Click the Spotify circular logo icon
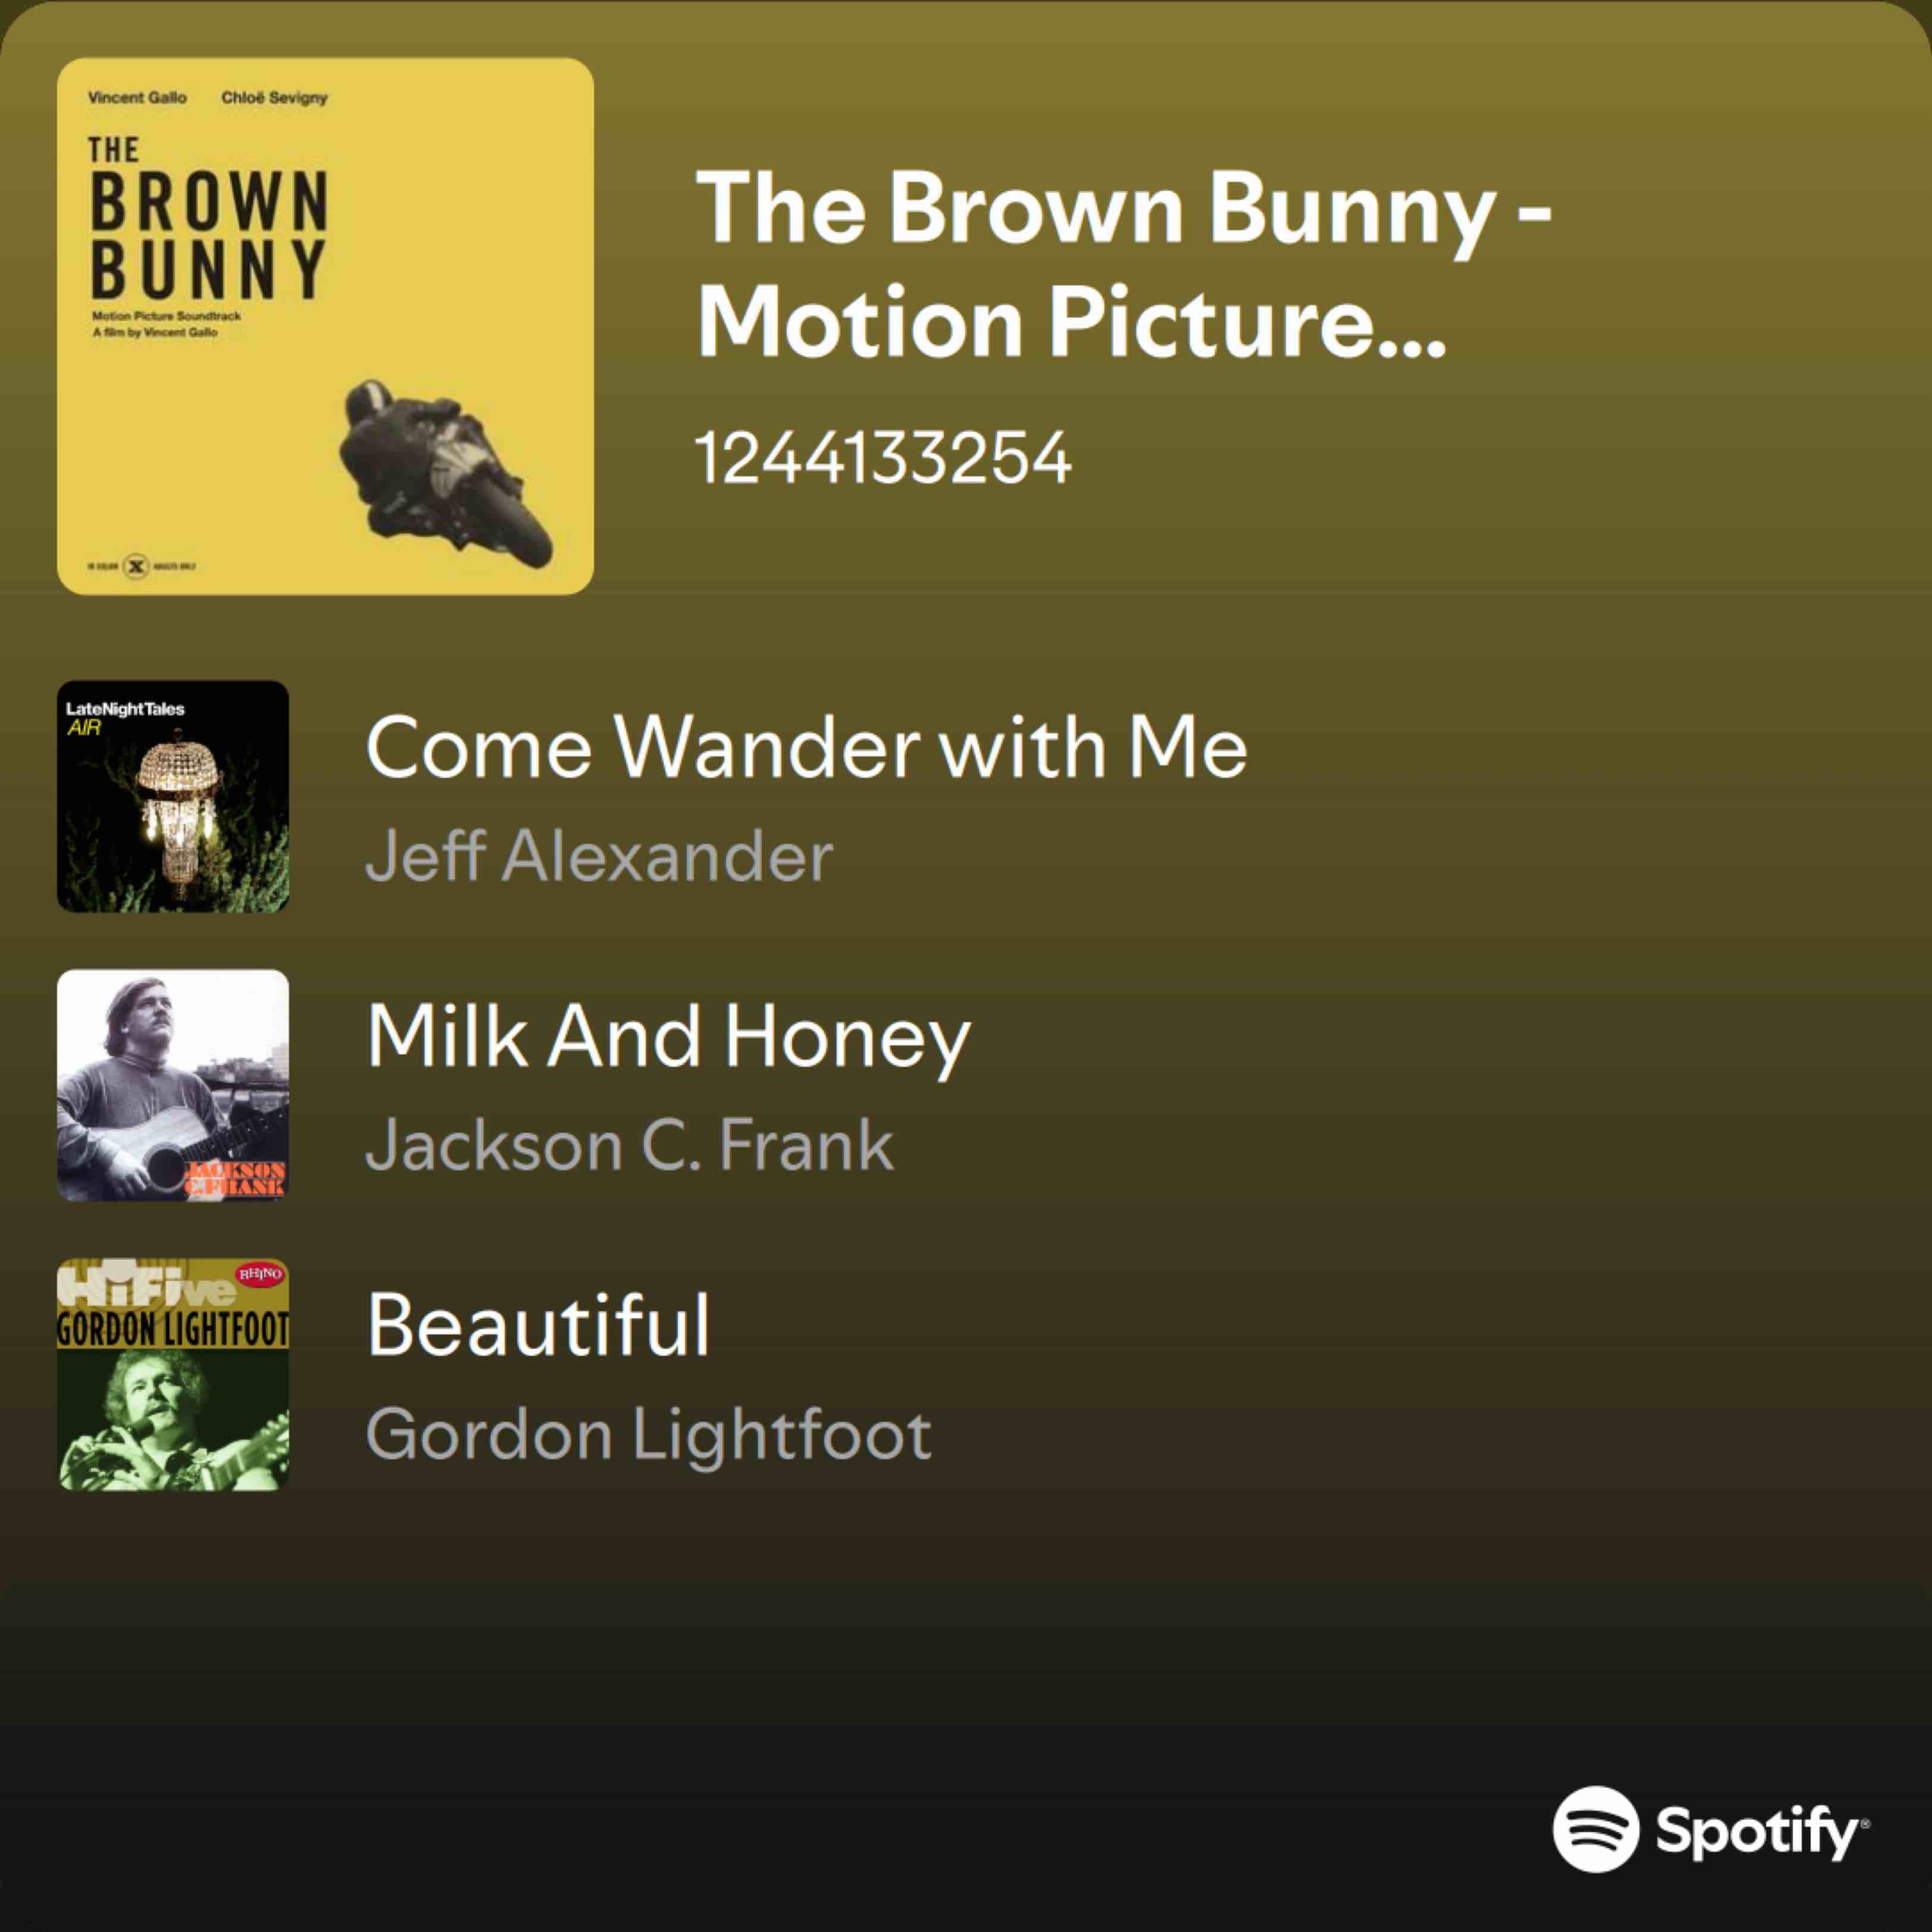The height and width of the screenshot is (1932, 1932). pos(1596,1829)
